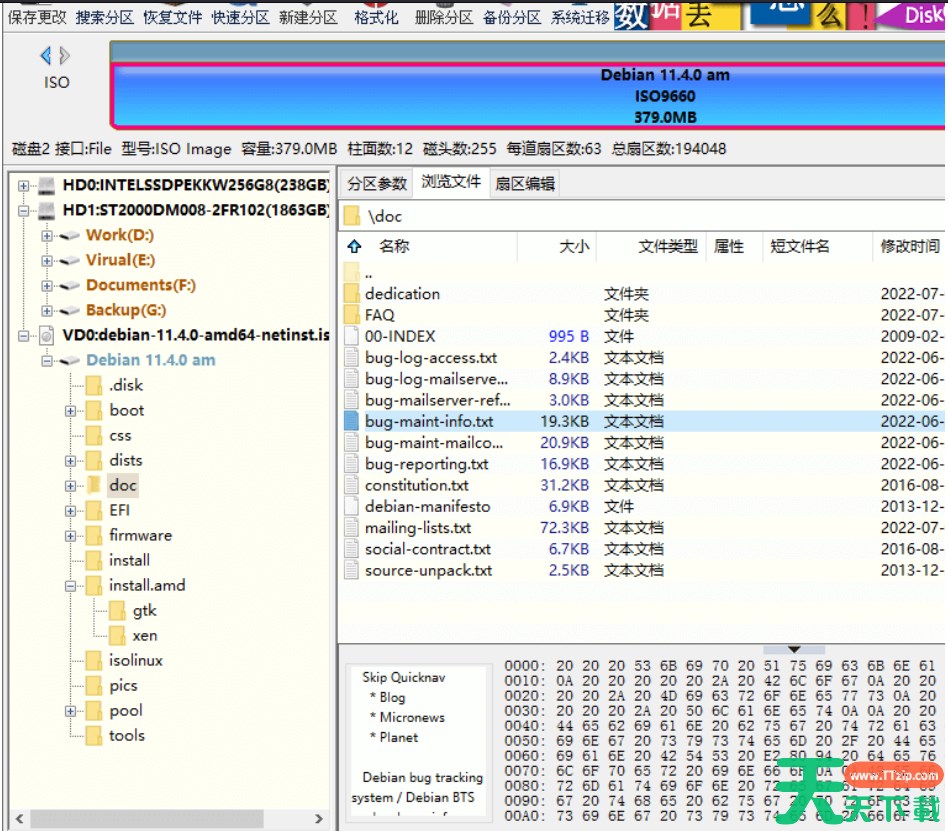
Task: Click the 格式化 toolbar button
Action: (376, 17)
